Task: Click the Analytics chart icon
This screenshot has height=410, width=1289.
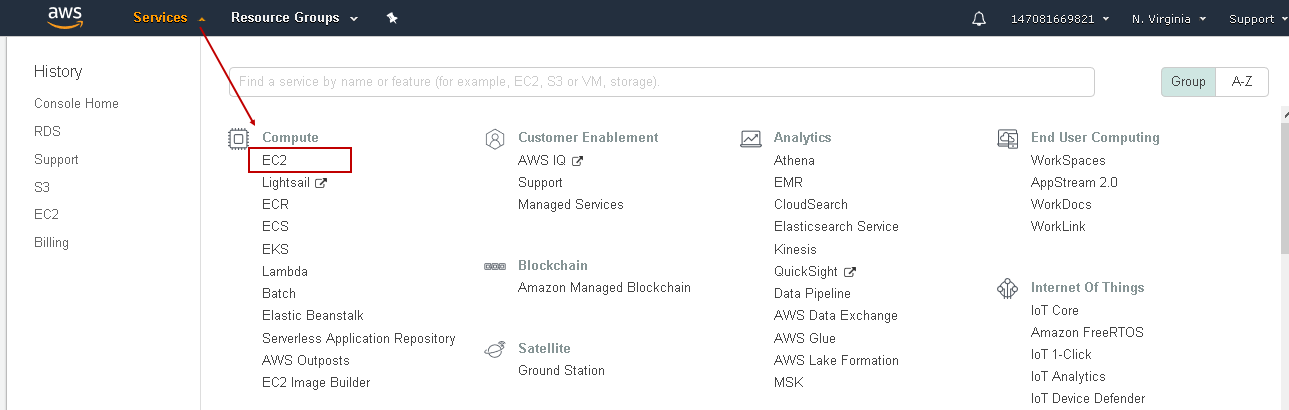Action: 751,138
